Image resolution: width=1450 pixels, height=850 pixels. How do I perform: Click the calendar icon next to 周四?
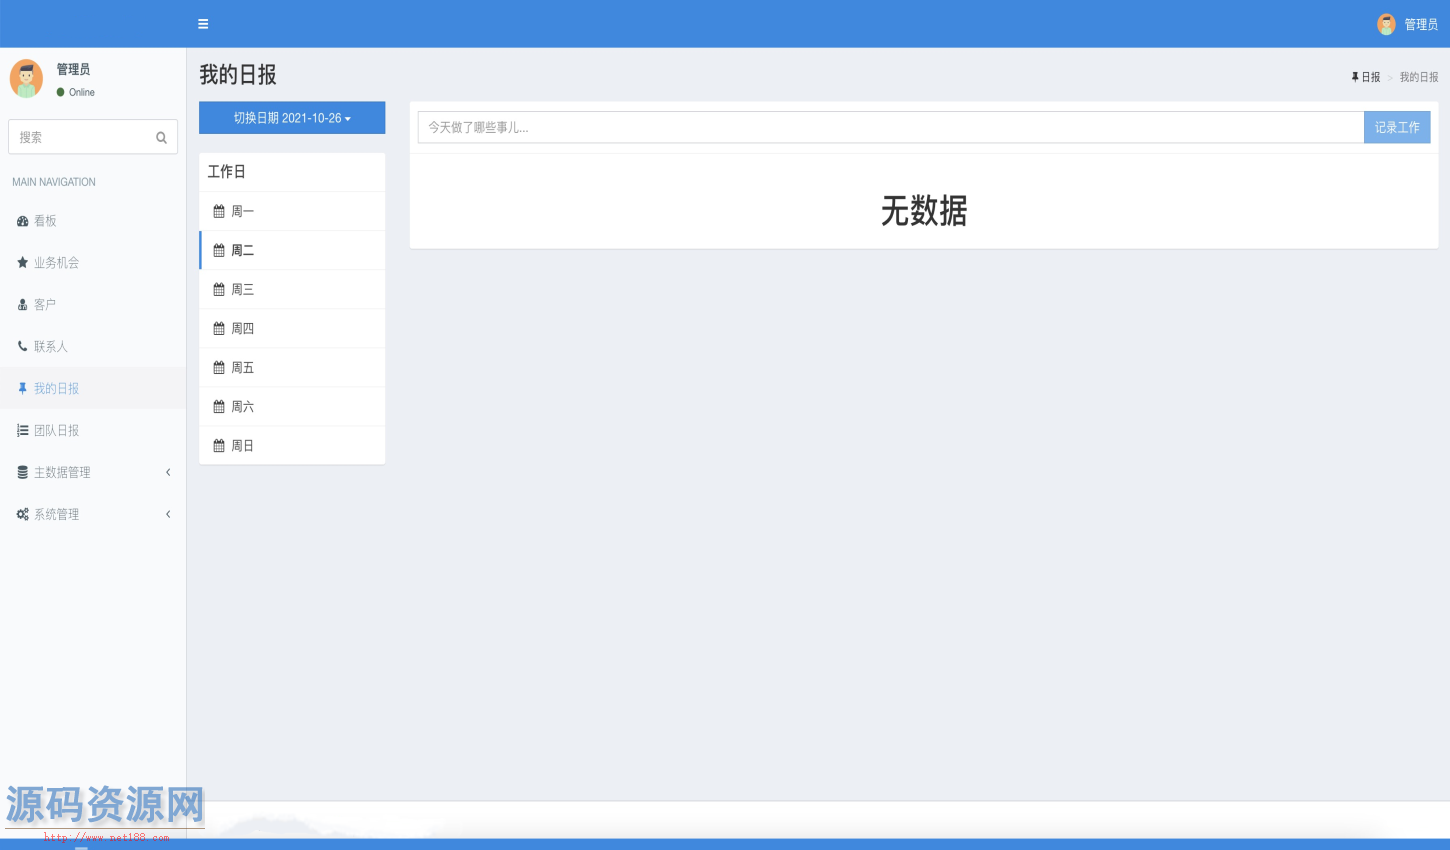(219, 329)
